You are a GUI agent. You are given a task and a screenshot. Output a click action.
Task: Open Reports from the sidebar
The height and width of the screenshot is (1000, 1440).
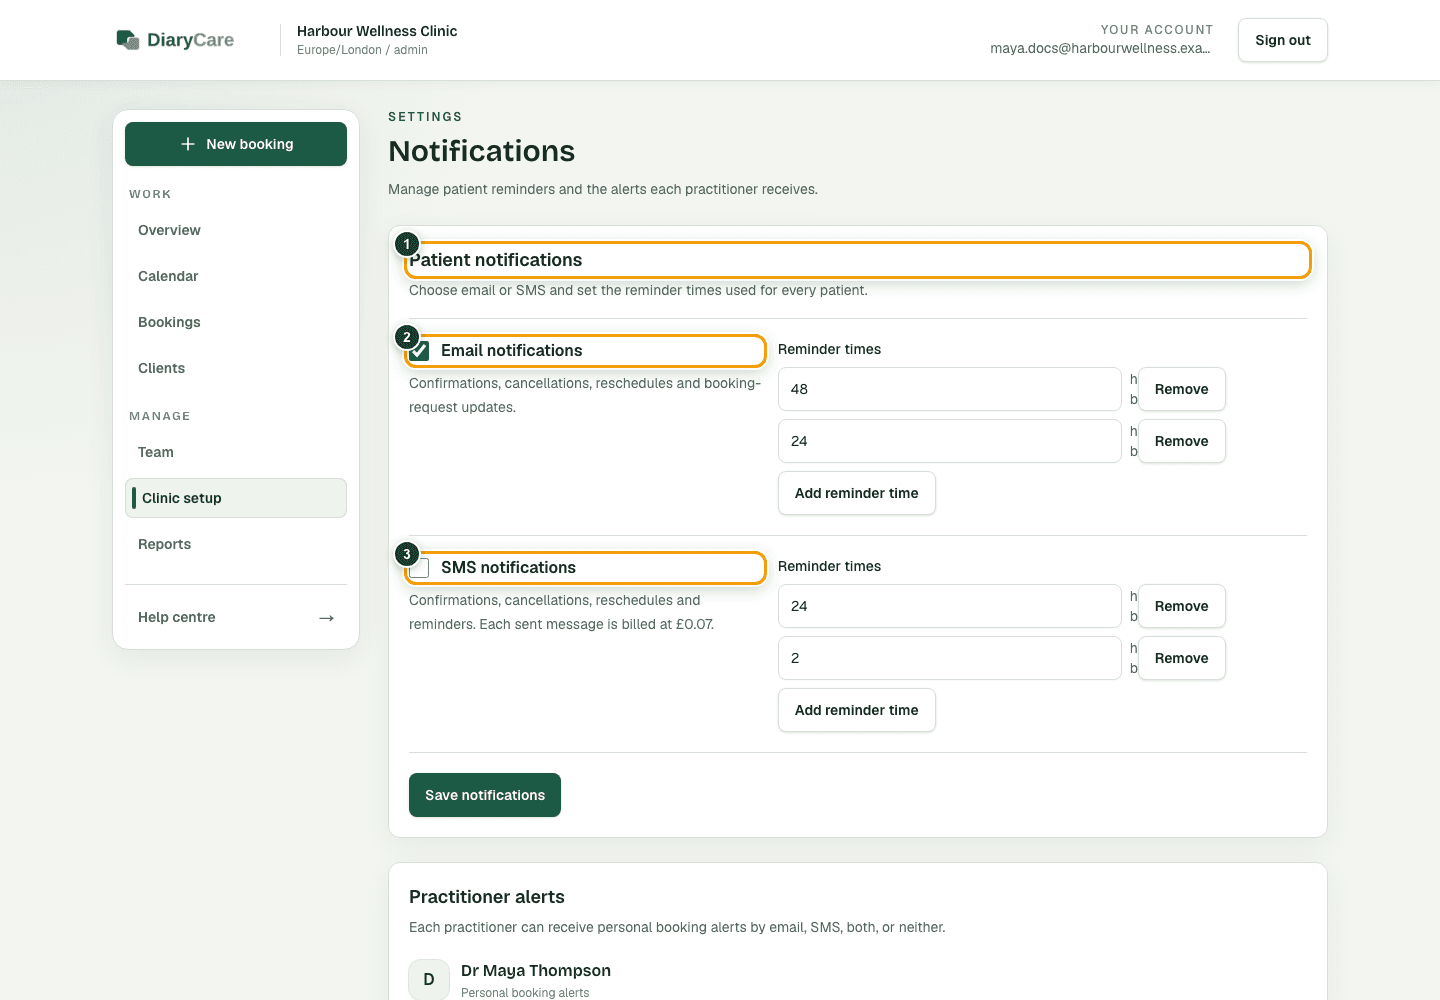(236, 544)
